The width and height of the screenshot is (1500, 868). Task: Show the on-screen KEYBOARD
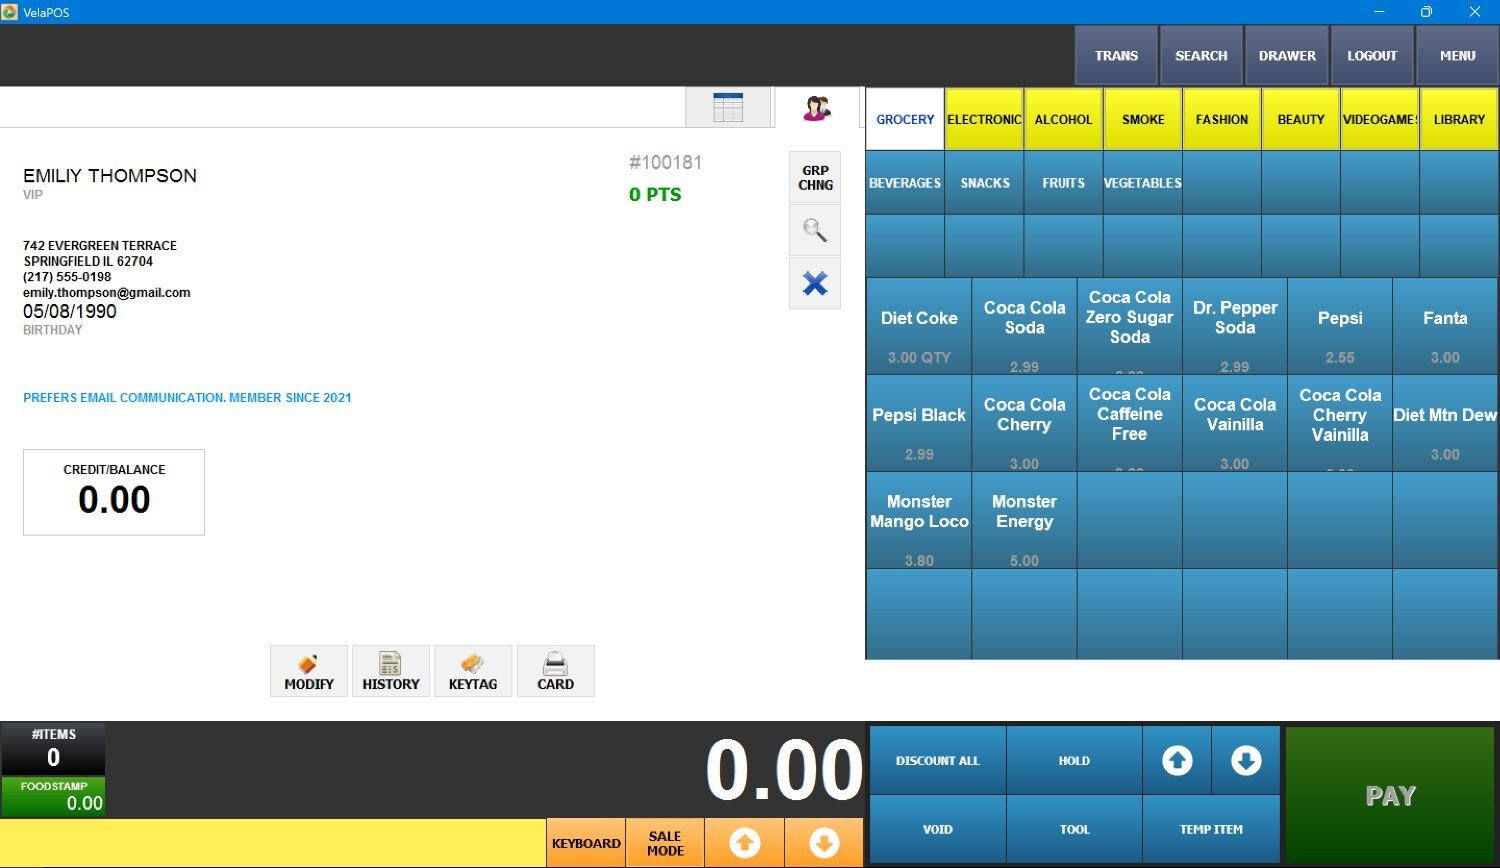(x=586, y=843)
